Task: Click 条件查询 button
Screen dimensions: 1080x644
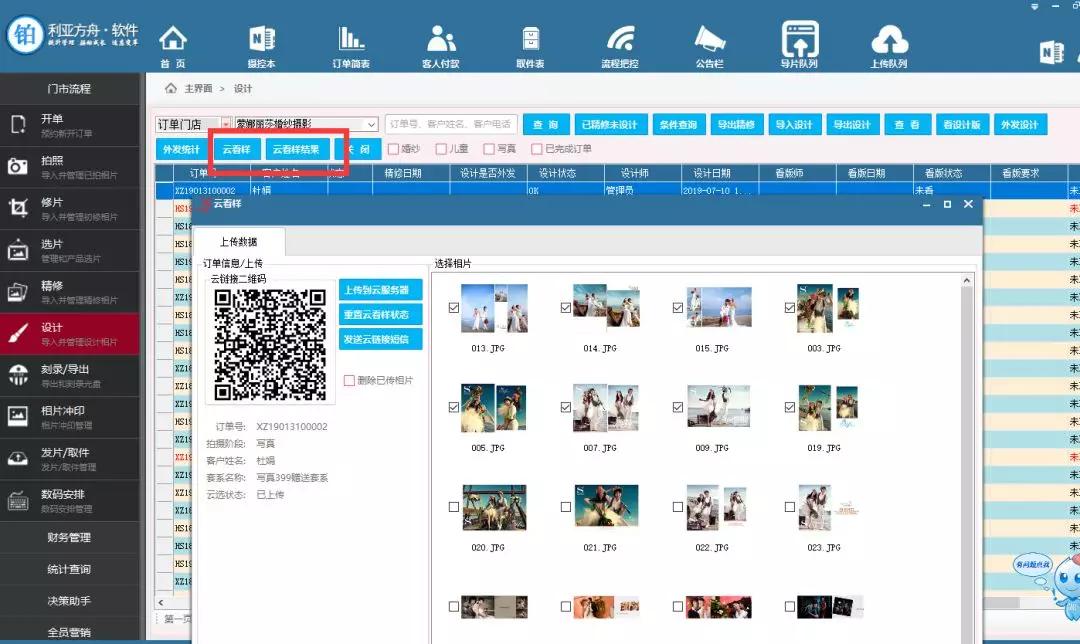Action: coord(678,125)
